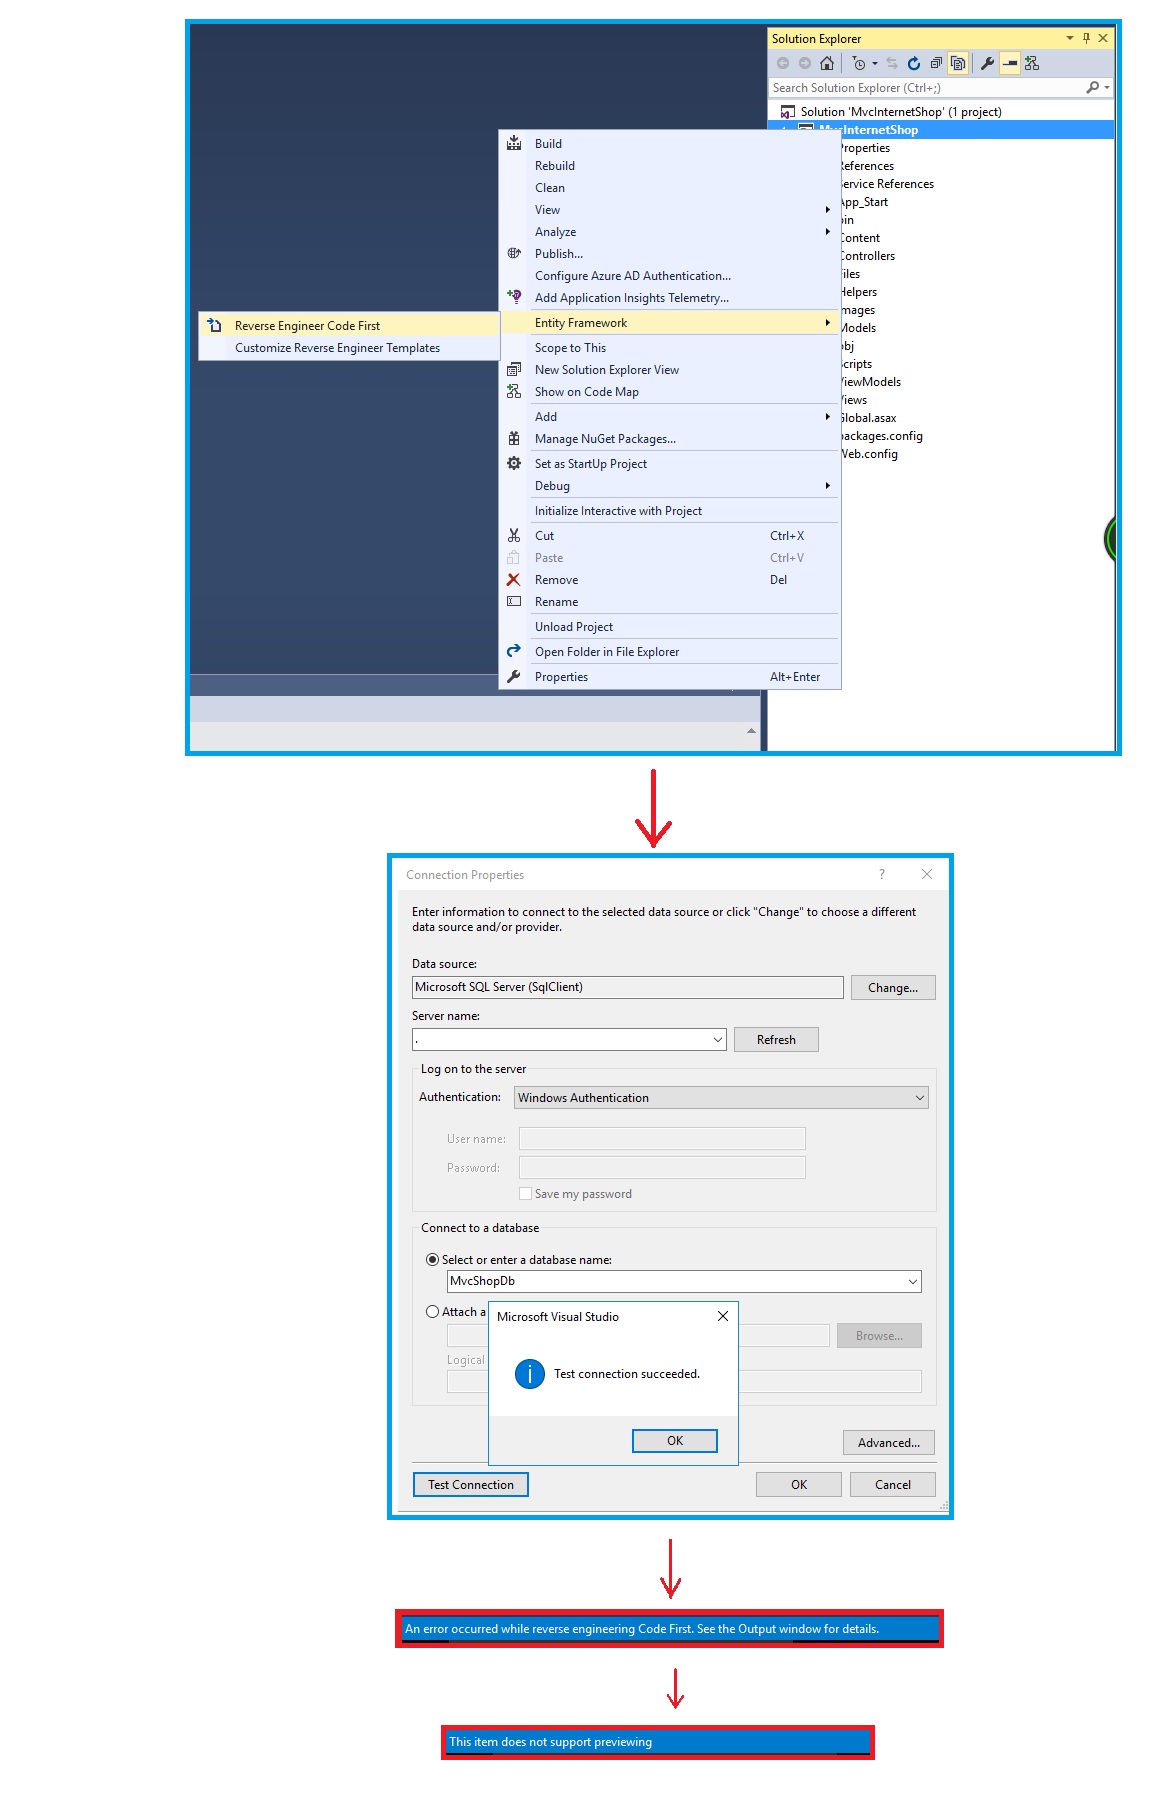Choose Unload Project
1152x1796 pixels.
(669, 627)
